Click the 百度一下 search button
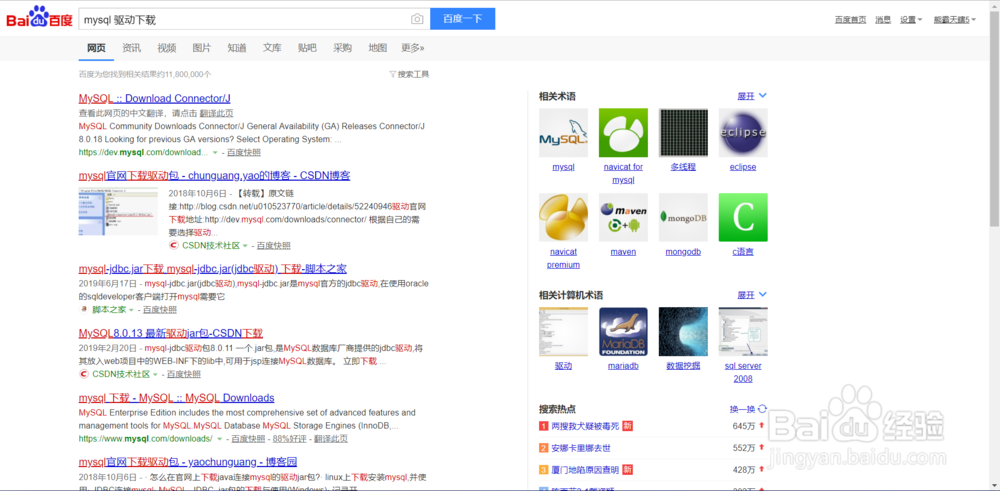This screenshot has height=491, width=1000. (462, 19)
